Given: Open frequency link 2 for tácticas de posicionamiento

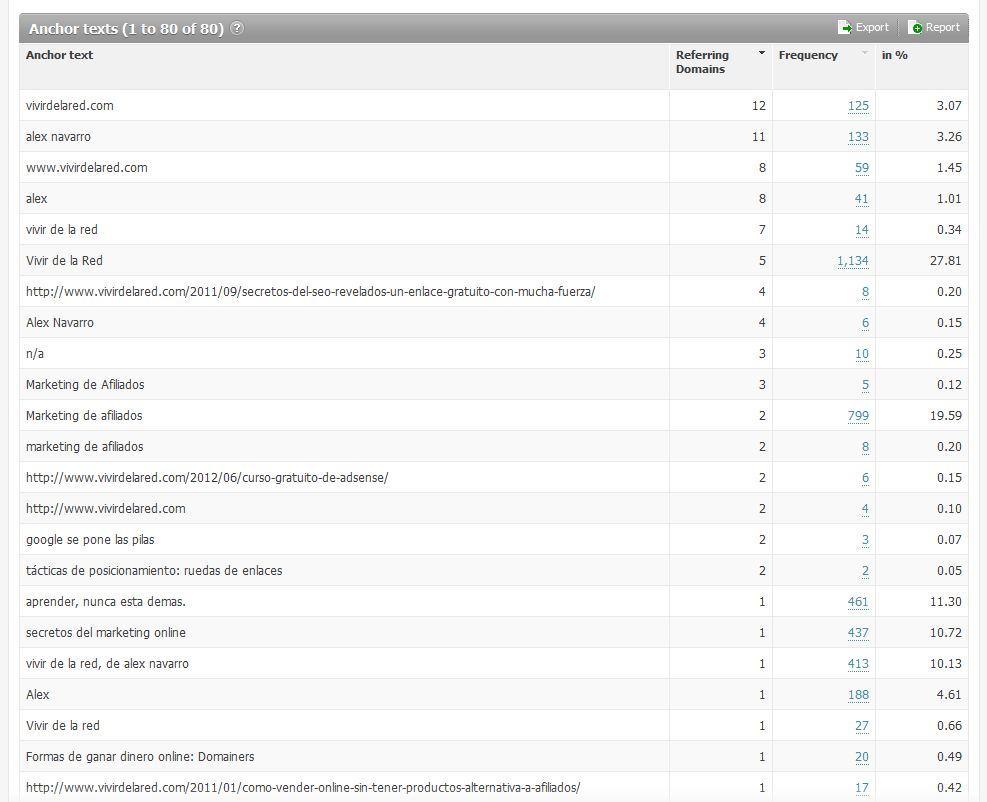Looking at the screenshot, I should pos(866,570).
